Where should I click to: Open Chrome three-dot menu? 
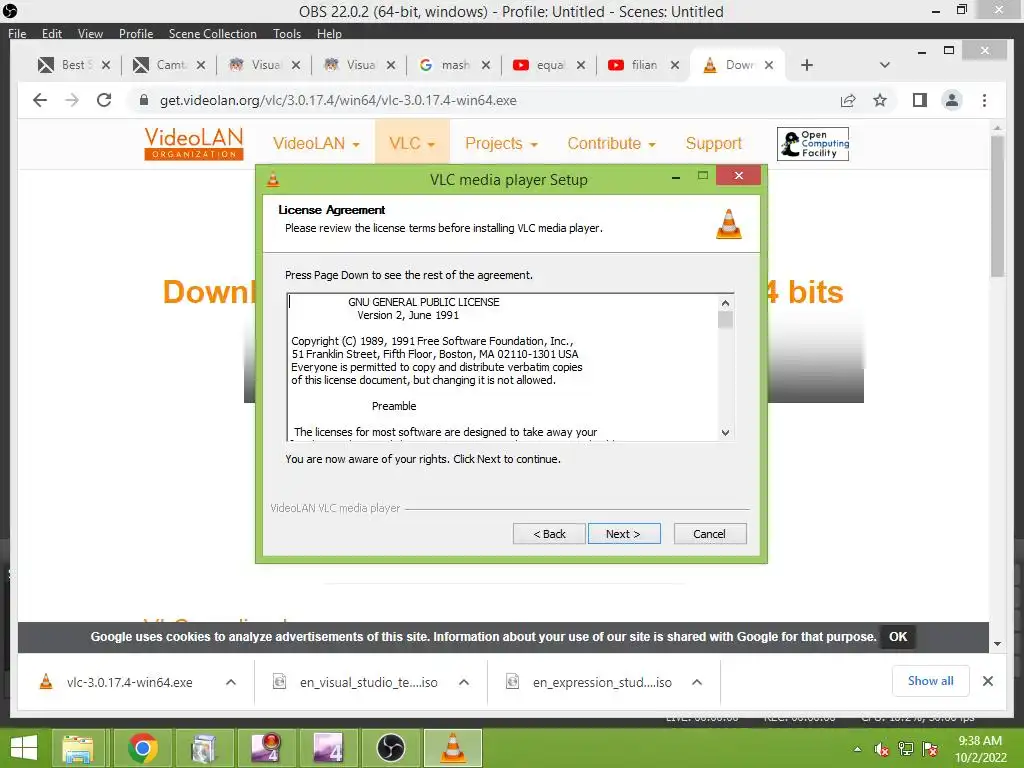pos(984,100)
